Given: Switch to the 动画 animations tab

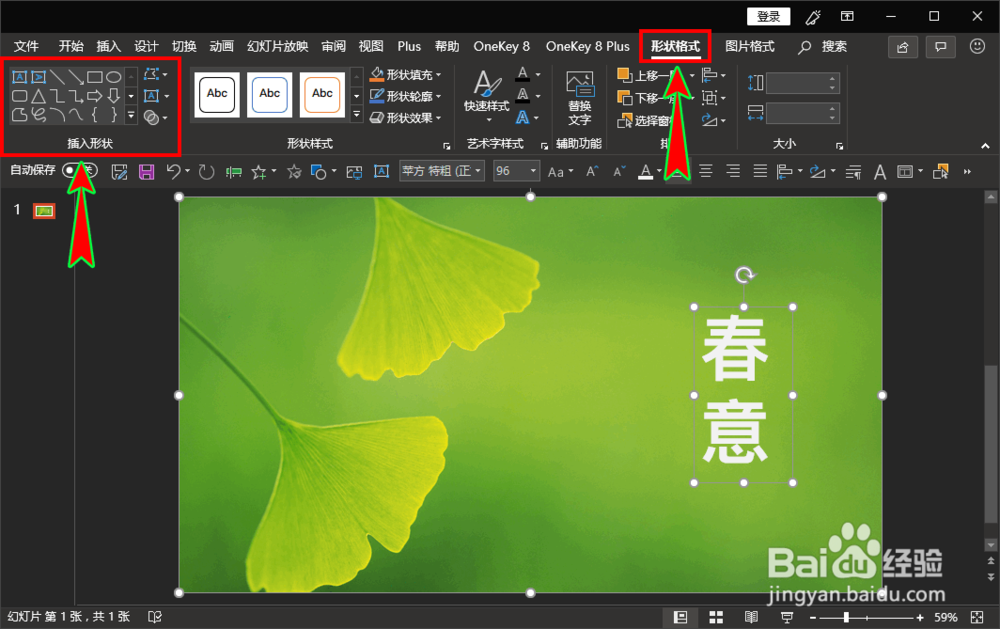Looking at the screenshot, I should tap(221, 47).
